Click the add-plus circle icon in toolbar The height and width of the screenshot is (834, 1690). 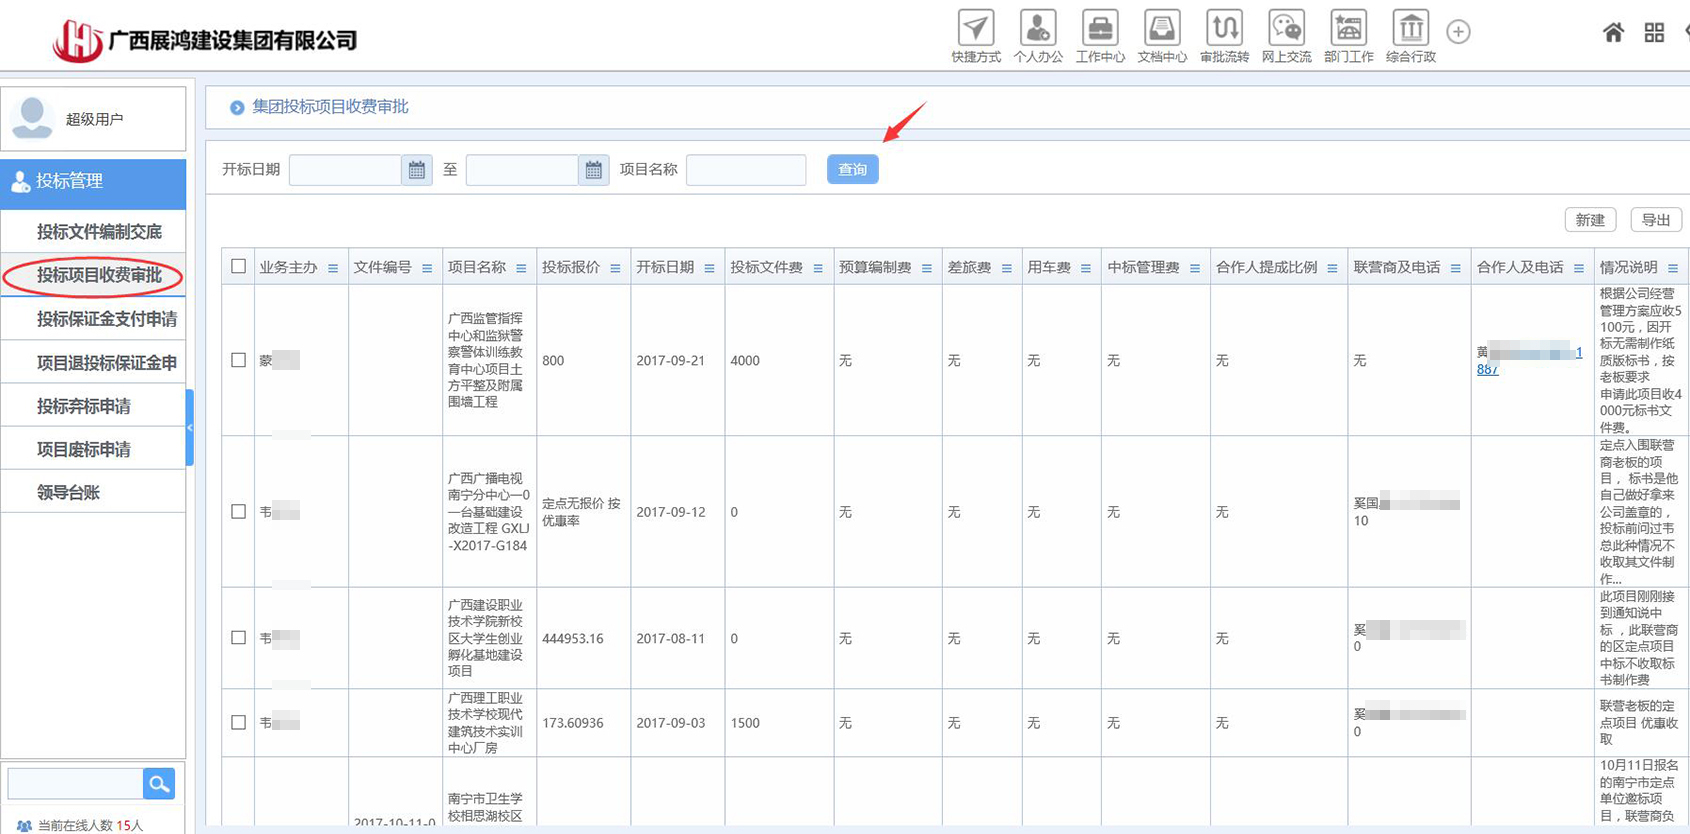1458,32
